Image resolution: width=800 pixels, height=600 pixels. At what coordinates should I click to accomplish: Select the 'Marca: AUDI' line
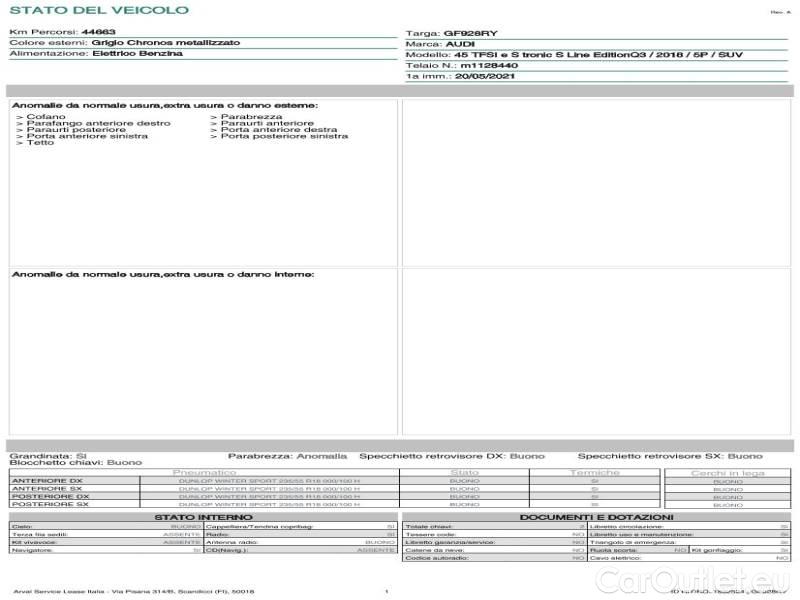pos(440,44)
